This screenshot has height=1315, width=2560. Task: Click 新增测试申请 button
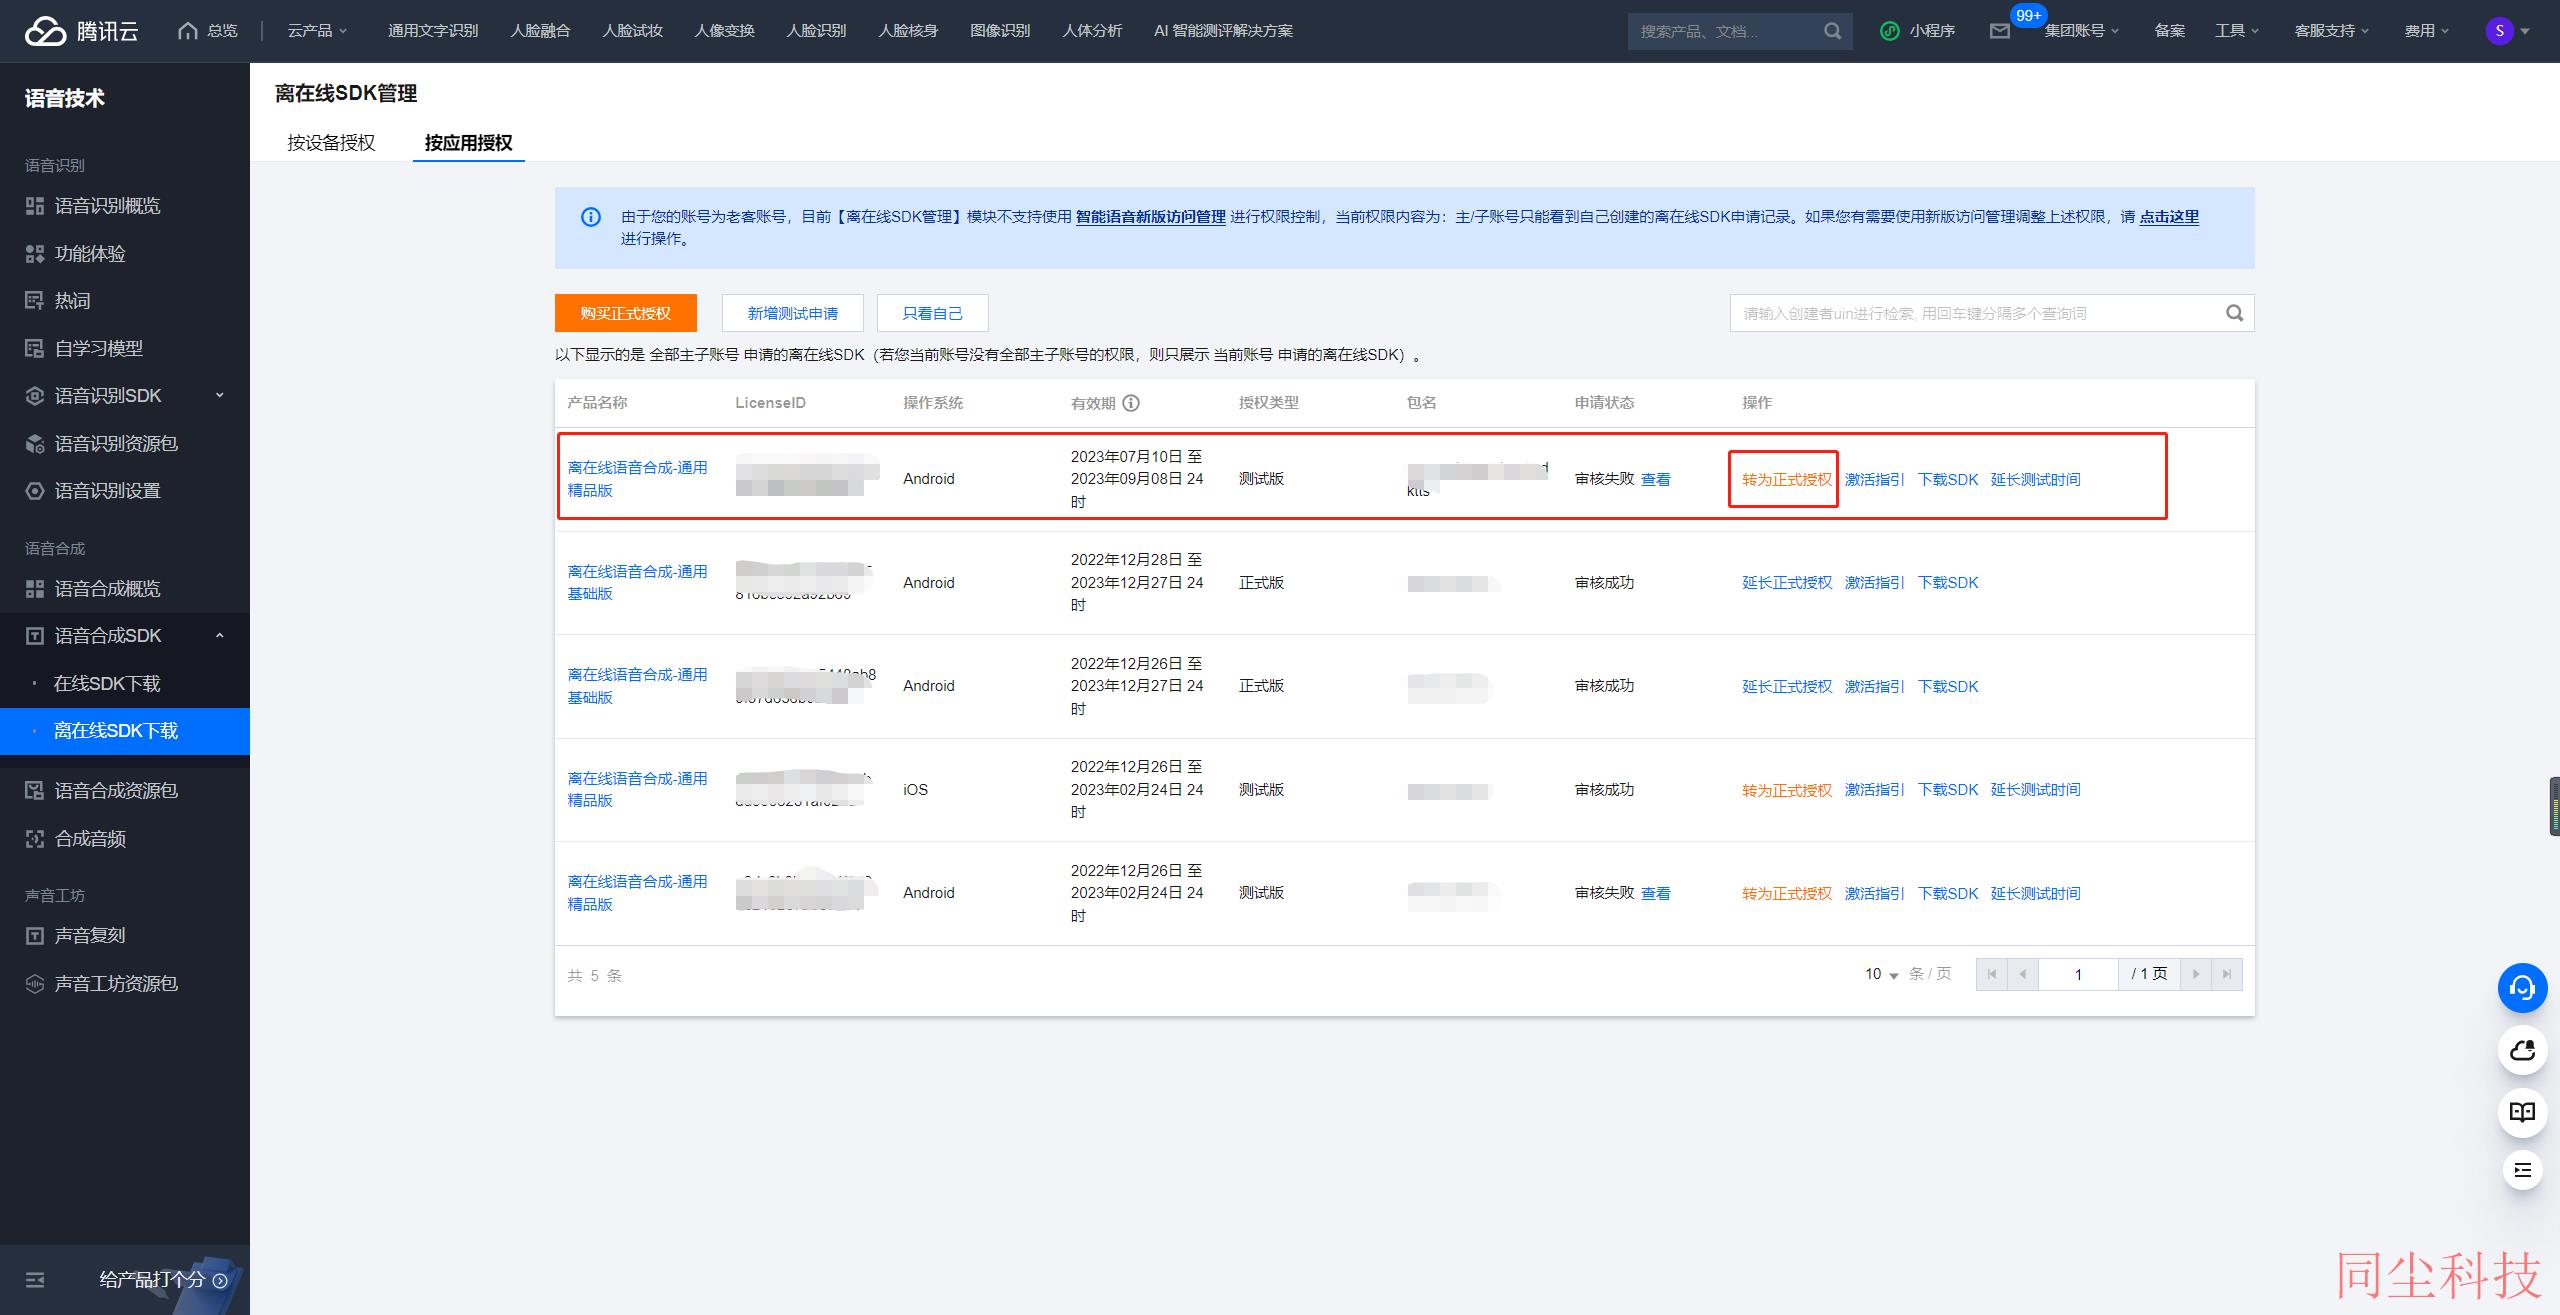tap(793, 313)
